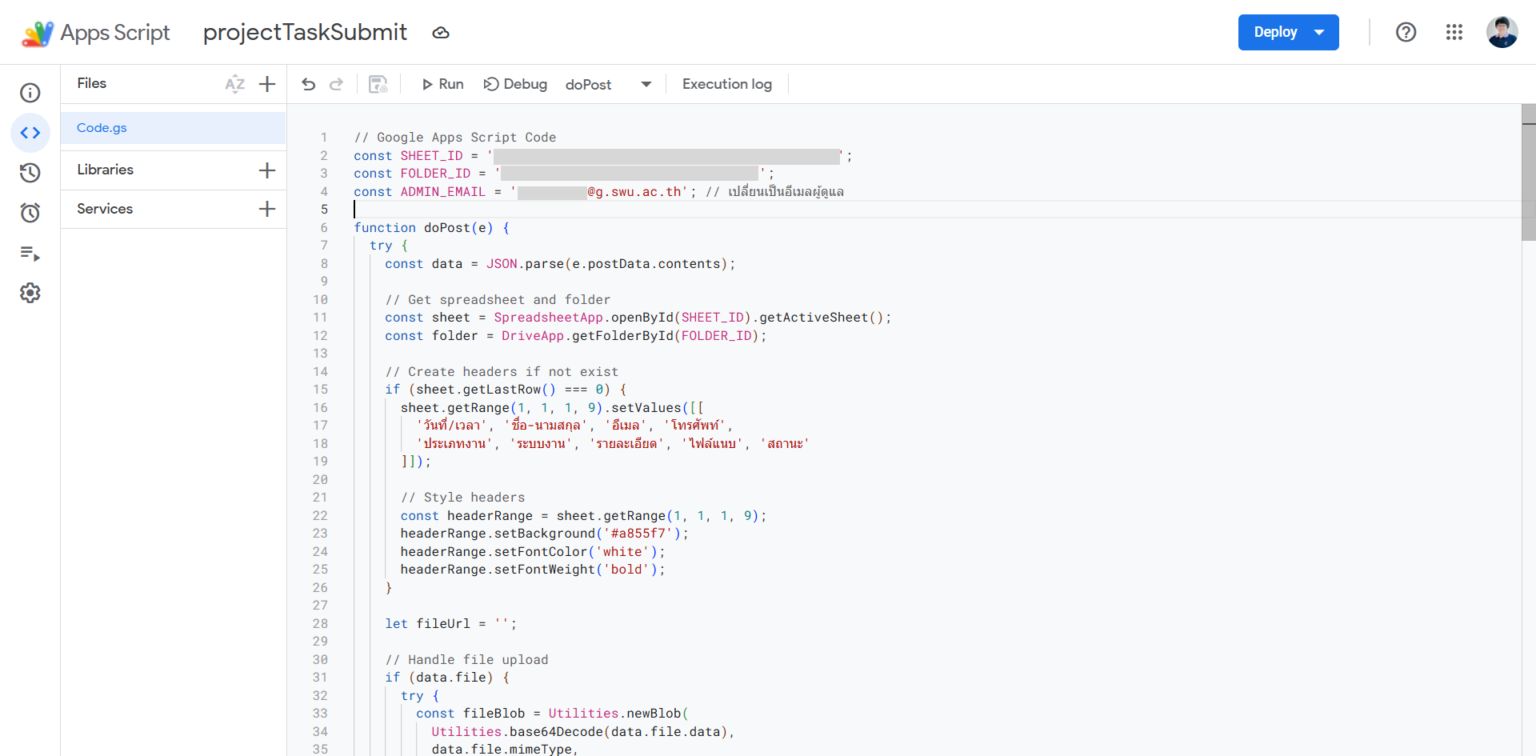Click the Debug button
The image size is (1536, 756).
[515, 84]
